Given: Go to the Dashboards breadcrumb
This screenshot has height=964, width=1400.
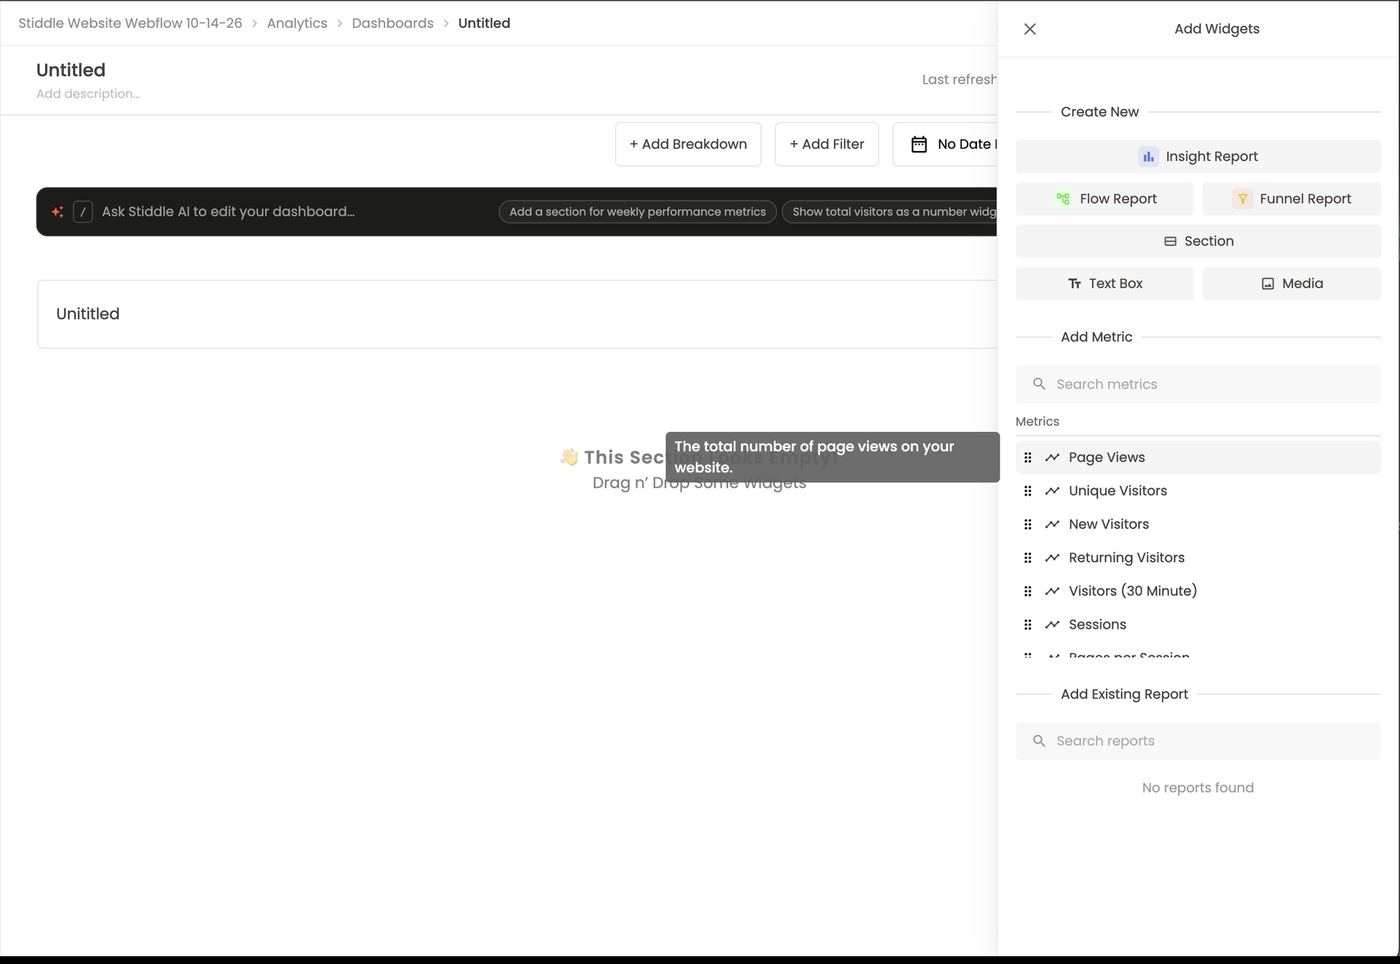Looking at the screenshot, I should 393,23.
